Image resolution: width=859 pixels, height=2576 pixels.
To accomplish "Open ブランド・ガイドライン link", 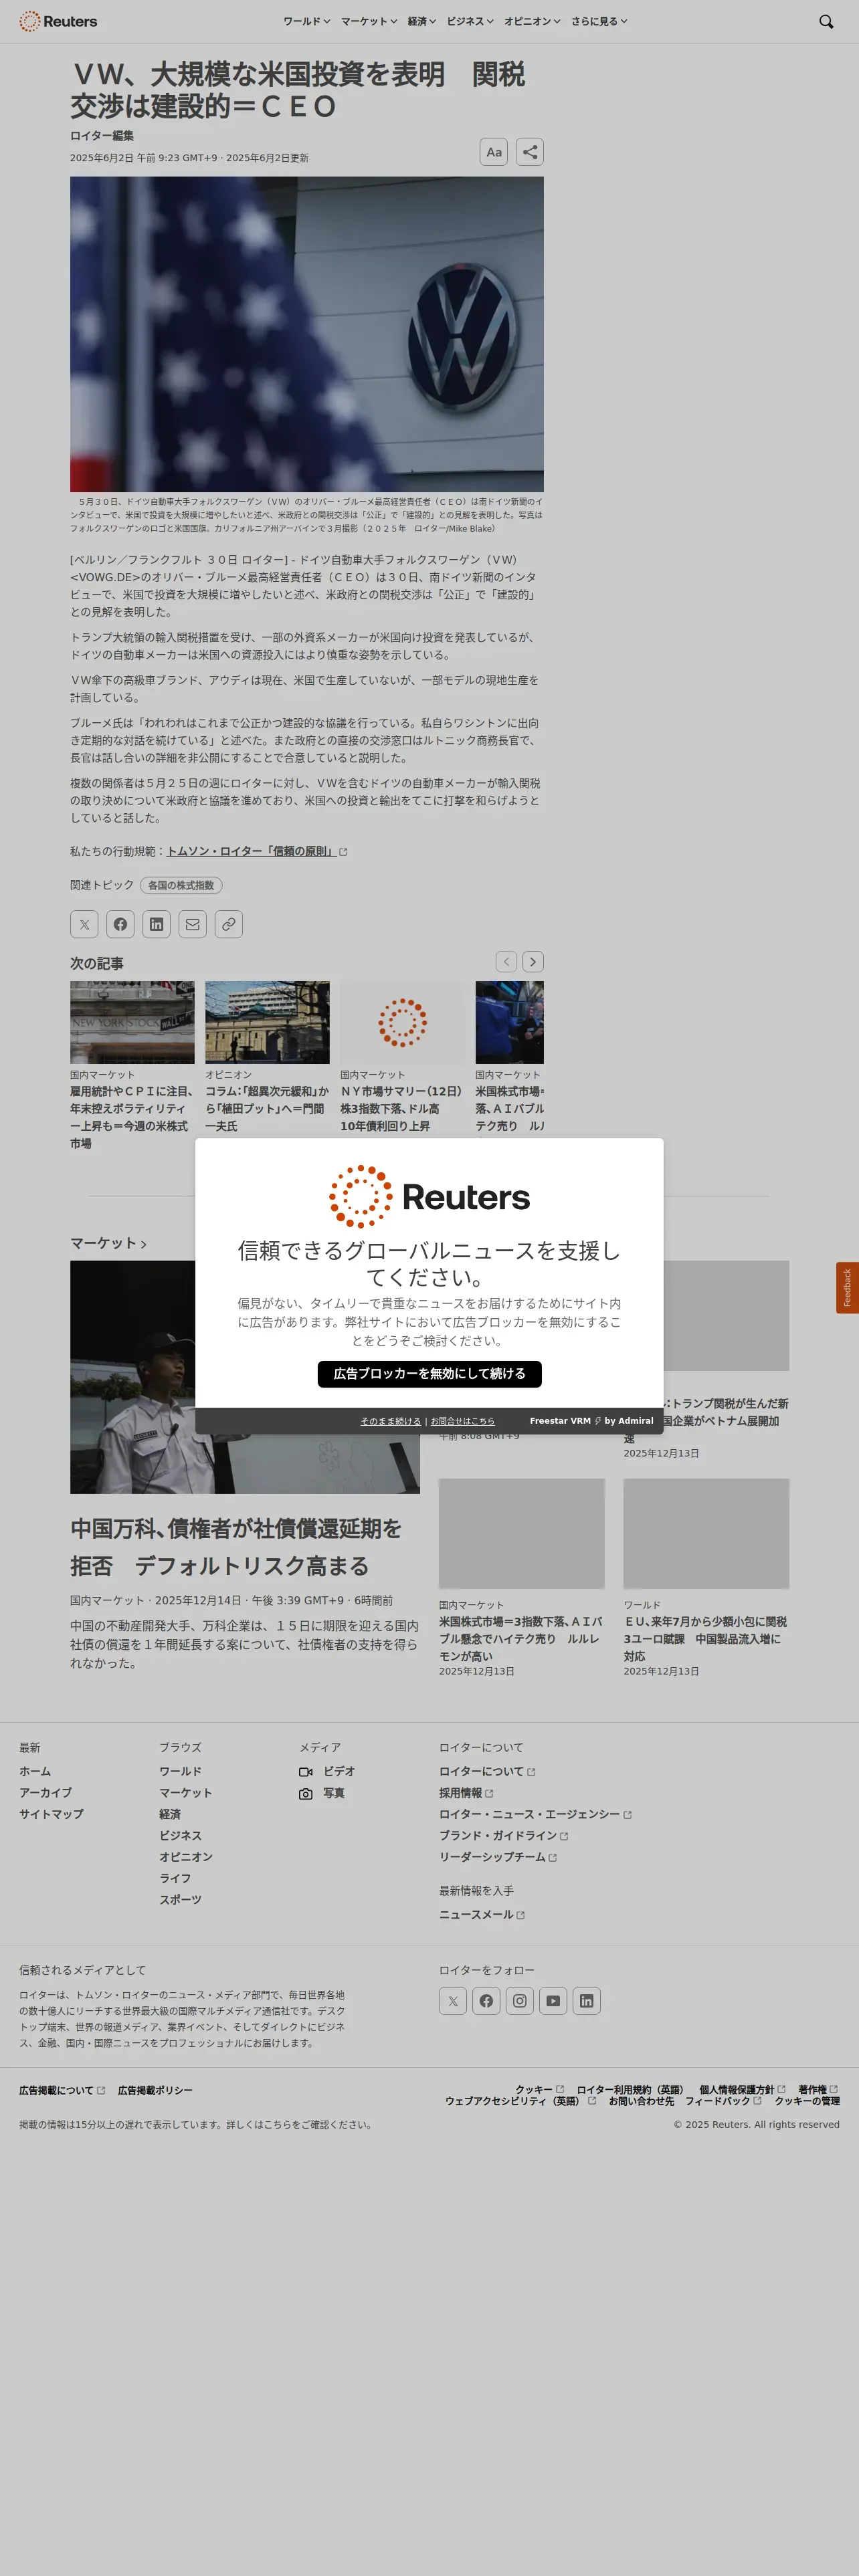I will coord(503,1835).
